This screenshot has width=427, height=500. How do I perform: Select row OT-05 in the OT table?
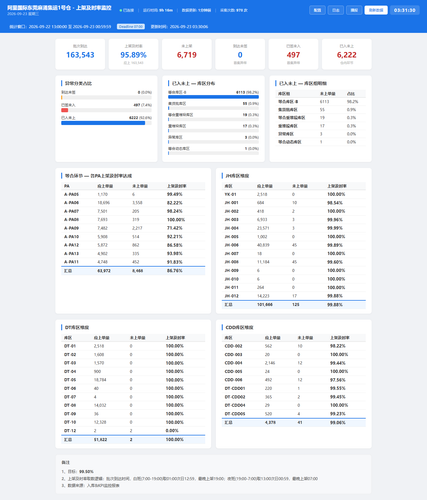point(133,380)
